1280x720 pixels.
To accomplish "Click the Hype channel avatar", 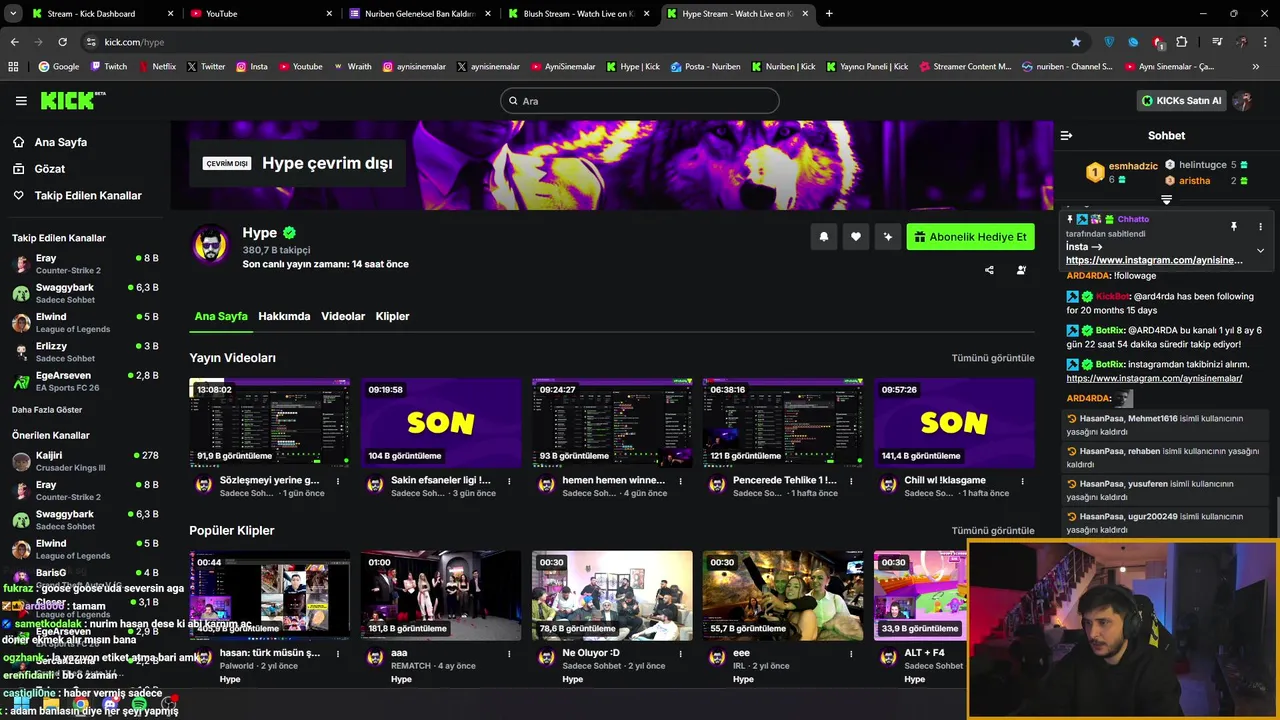I will [211, 245].
